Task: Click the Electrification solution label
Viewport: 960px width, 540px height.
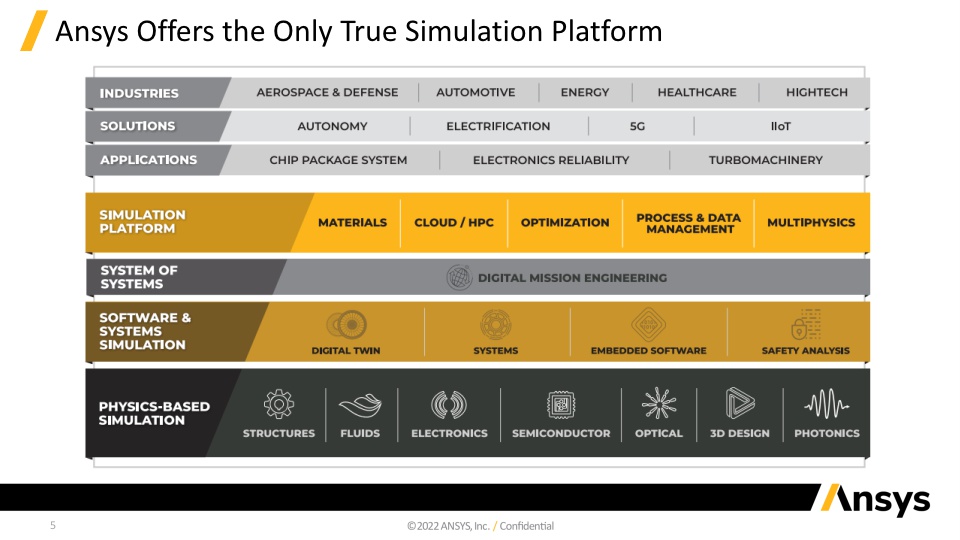Action: point(498,127)
